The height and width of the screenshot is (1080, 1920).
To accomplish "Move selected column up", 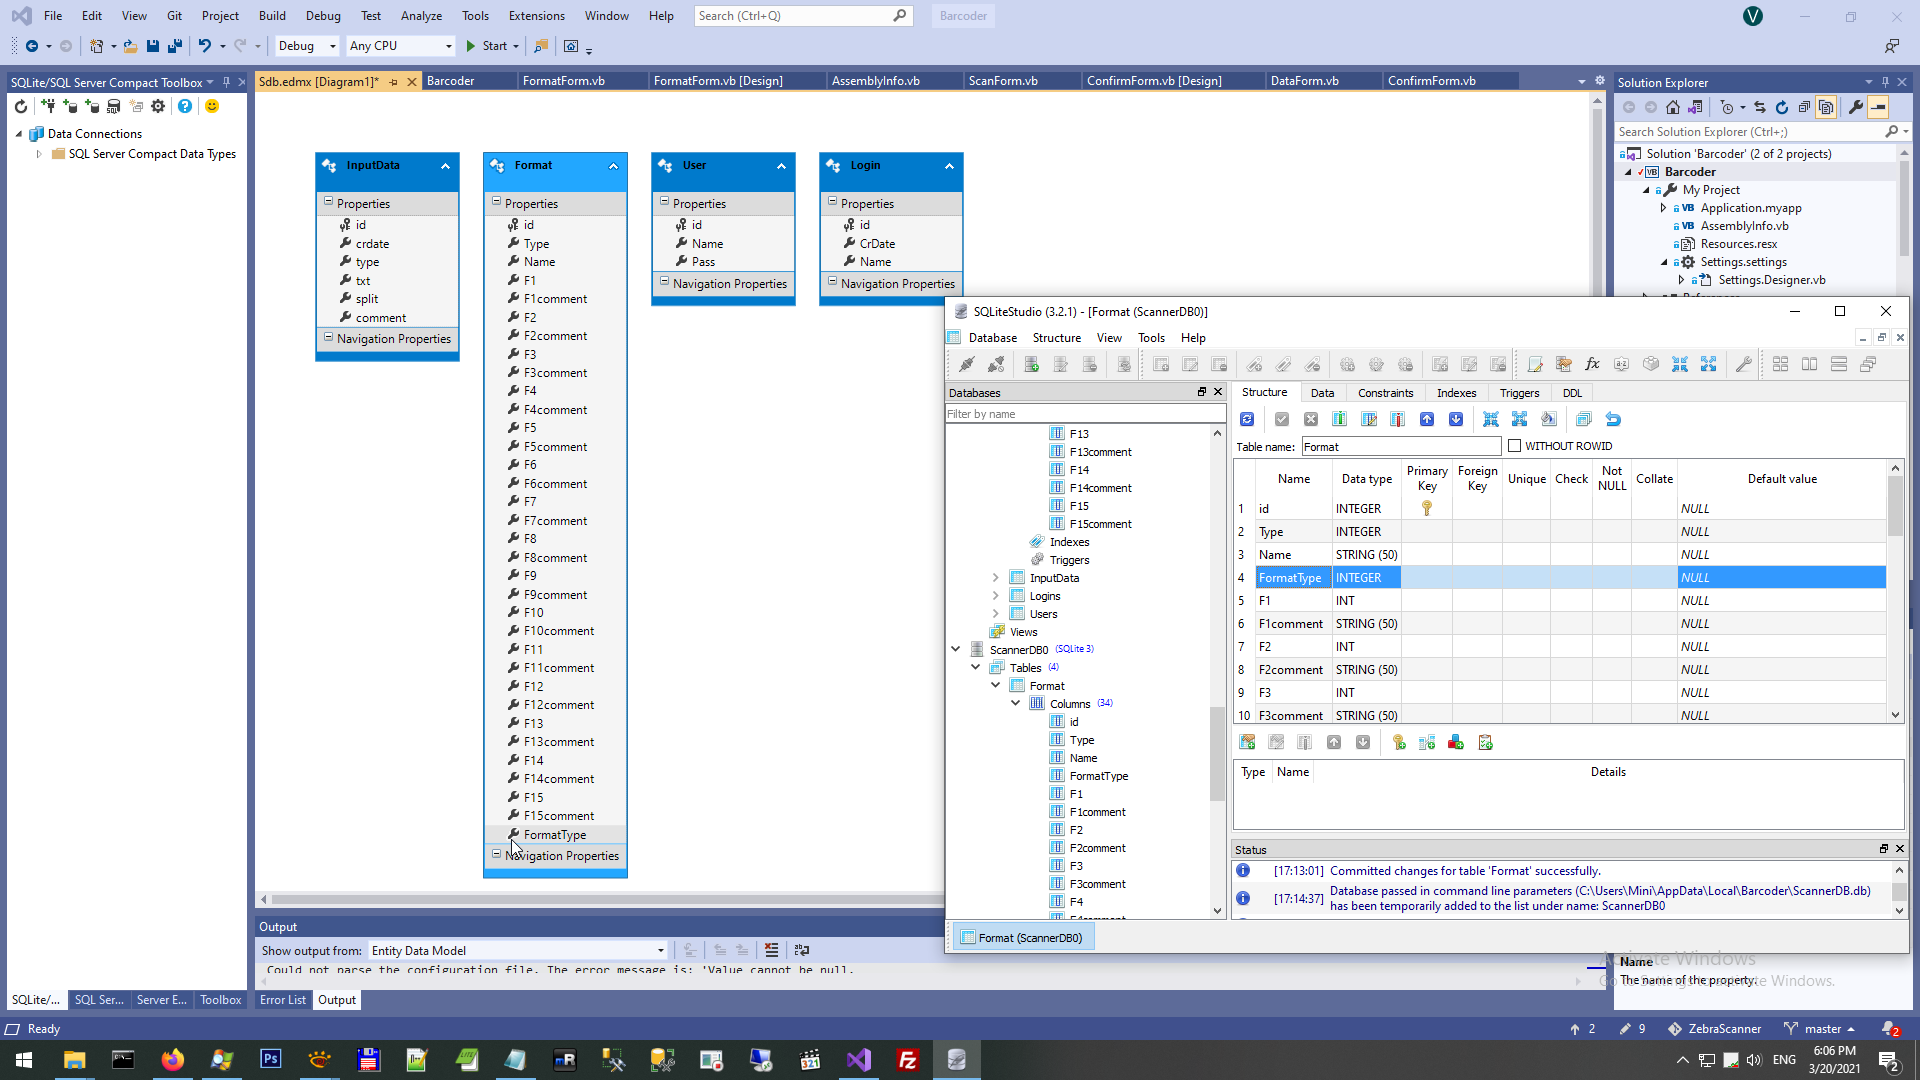I will (x=1427, y=419).
